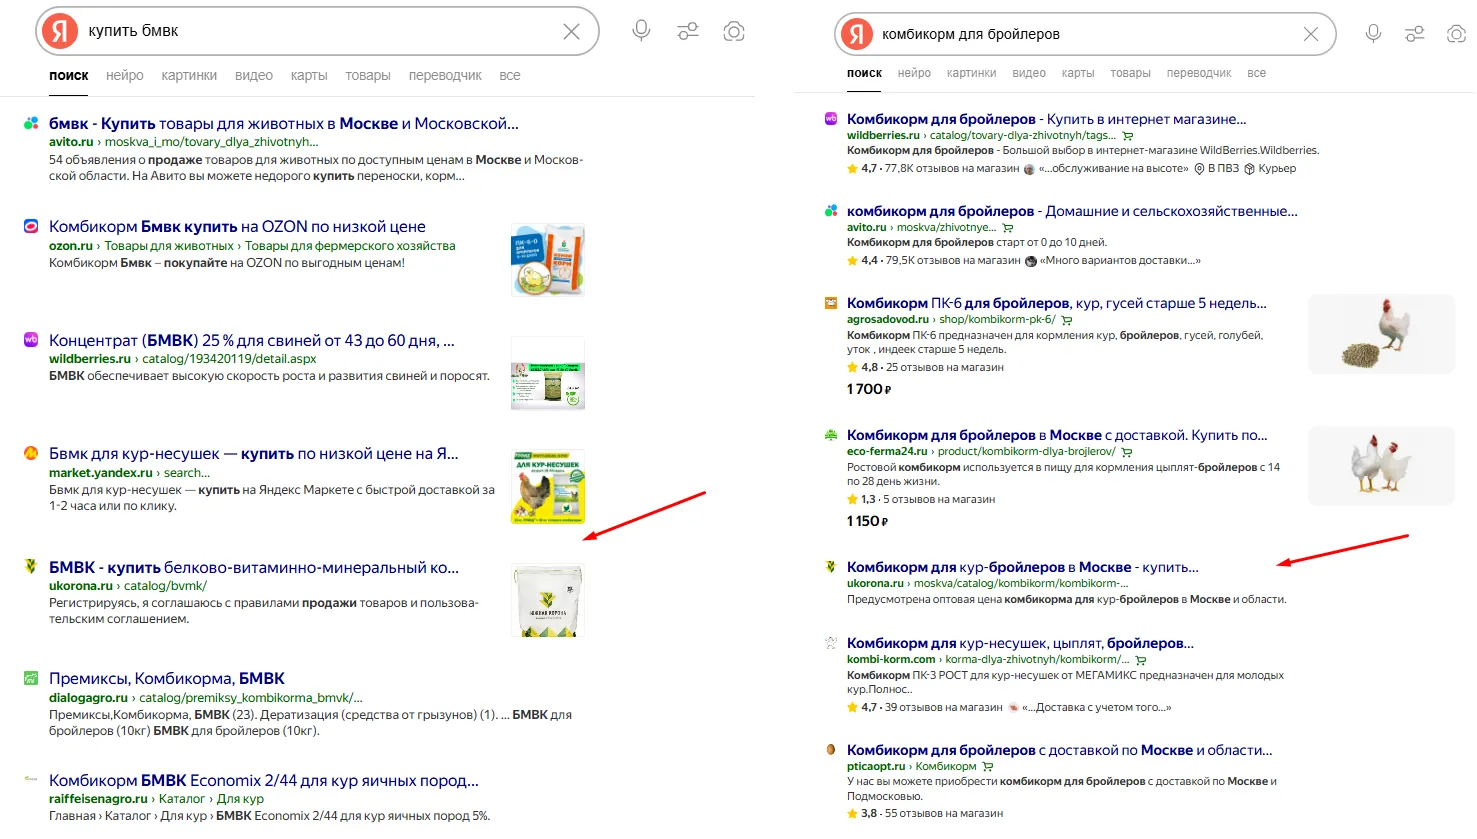Switch to 'картинки' tab in the 'купить бмвк' window
This screenshot has height=839, width=1477.
click(x=189, y=75)
